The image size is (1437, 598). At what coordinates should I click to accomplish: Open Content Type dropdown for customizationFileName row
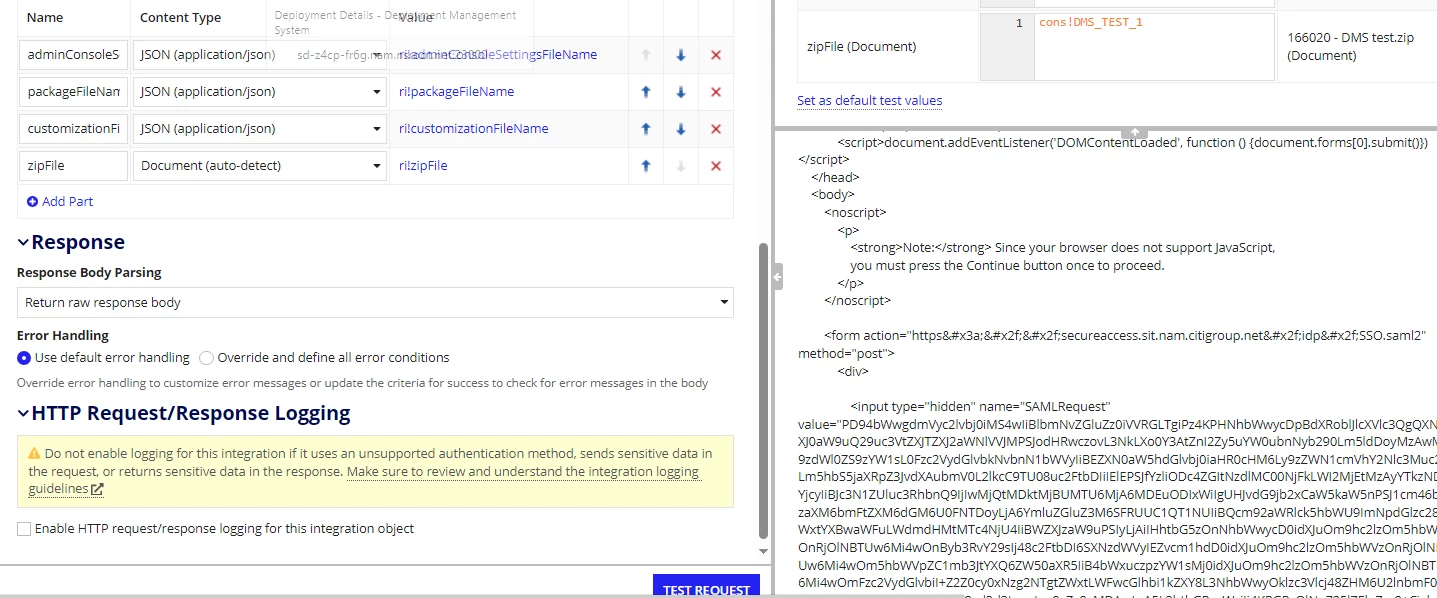click(x=260, y=129)
